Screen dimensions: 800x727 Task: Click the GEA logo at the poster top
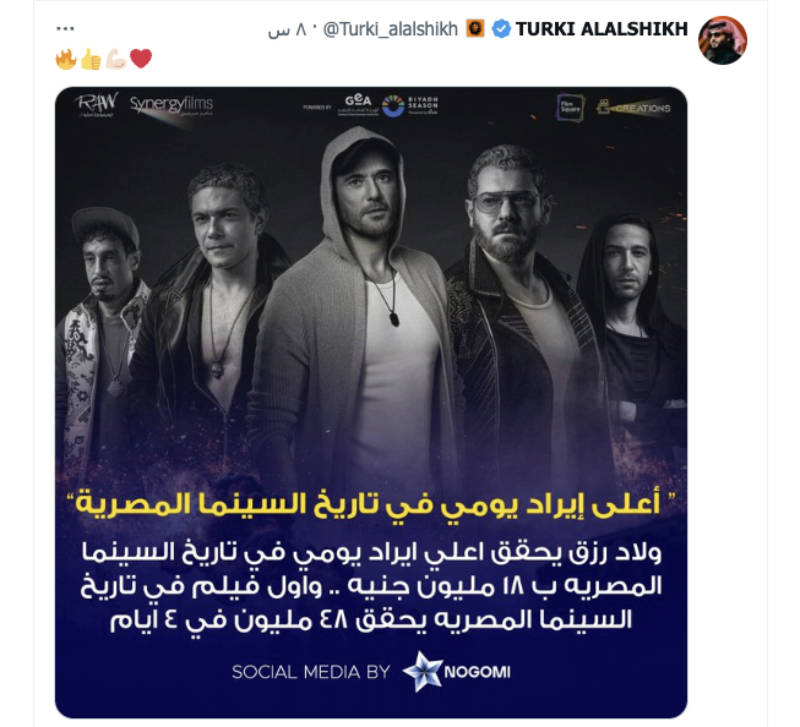point(358,106)
